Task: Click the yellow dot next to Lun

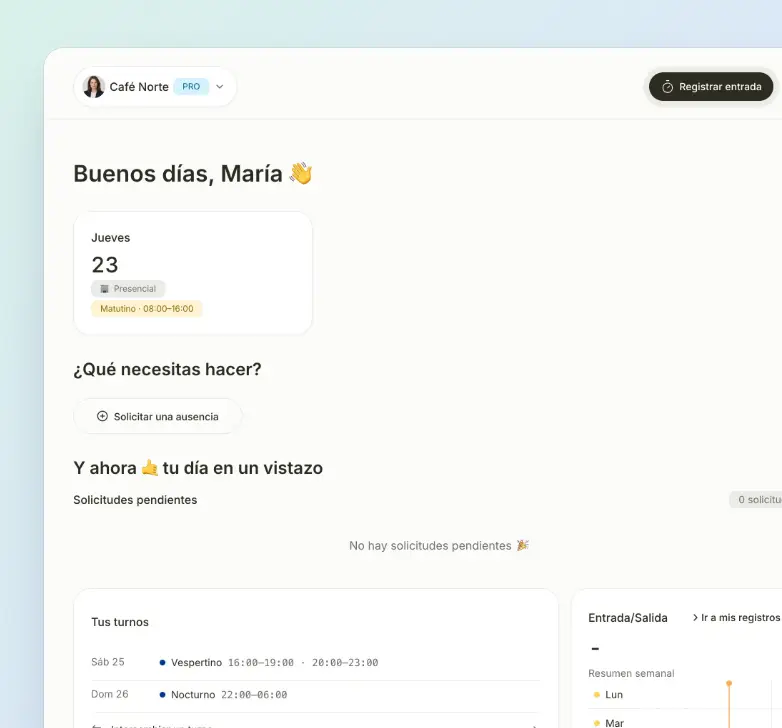Action: pos(596,695)
